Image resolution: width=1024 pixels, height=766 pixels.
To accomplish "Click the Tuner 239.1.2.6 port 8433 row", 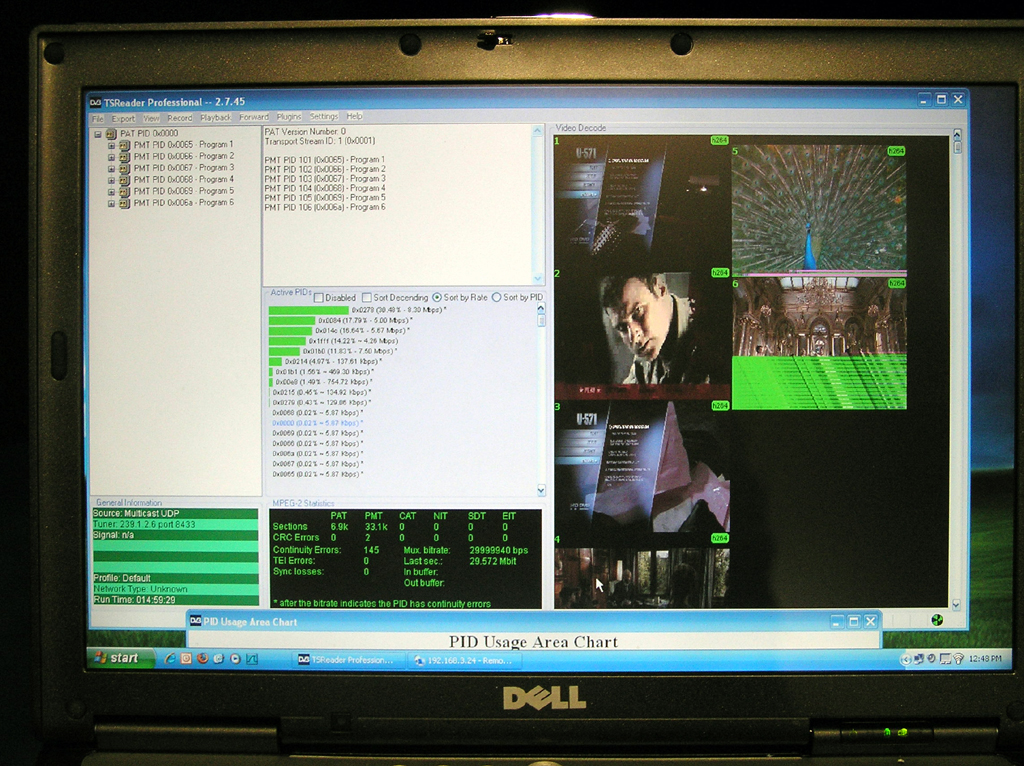I will coord(175,524).
